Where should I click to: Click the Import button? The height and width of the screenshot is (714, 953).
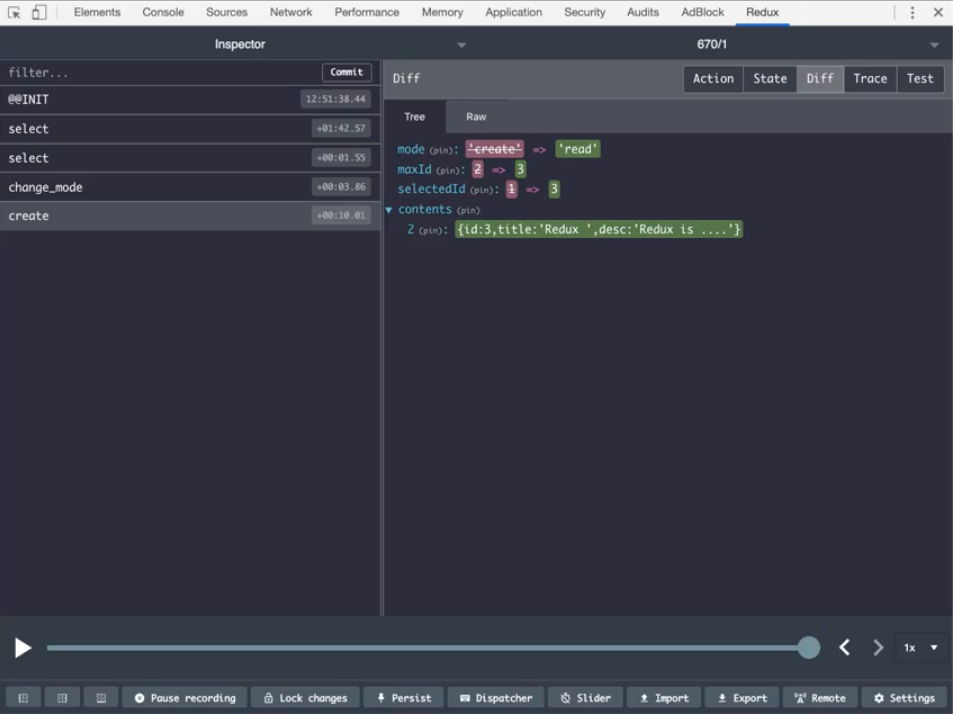tap(664, 698)
